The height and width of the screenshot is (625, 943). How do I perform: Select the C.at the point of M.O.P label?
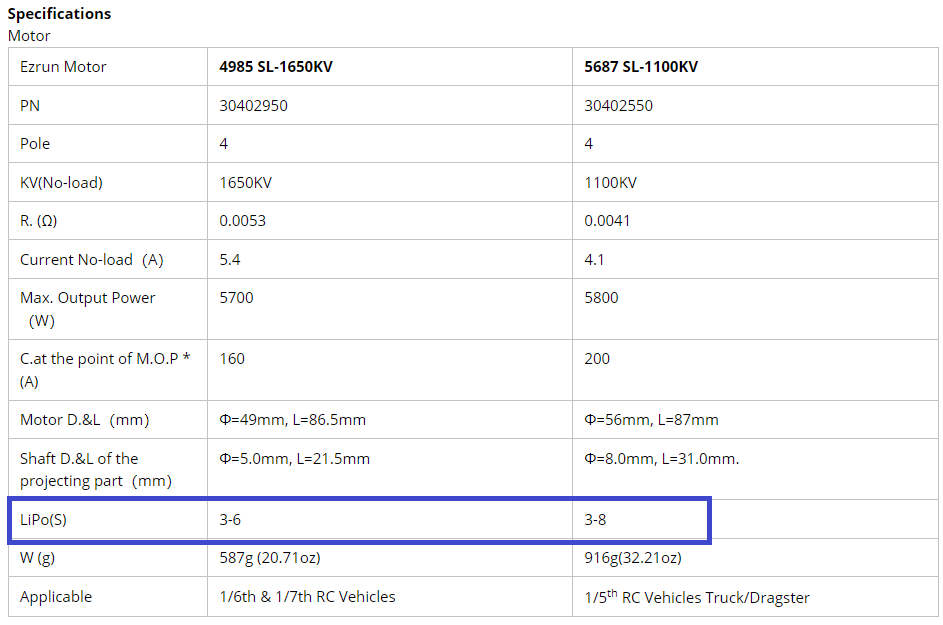(105, 370)
